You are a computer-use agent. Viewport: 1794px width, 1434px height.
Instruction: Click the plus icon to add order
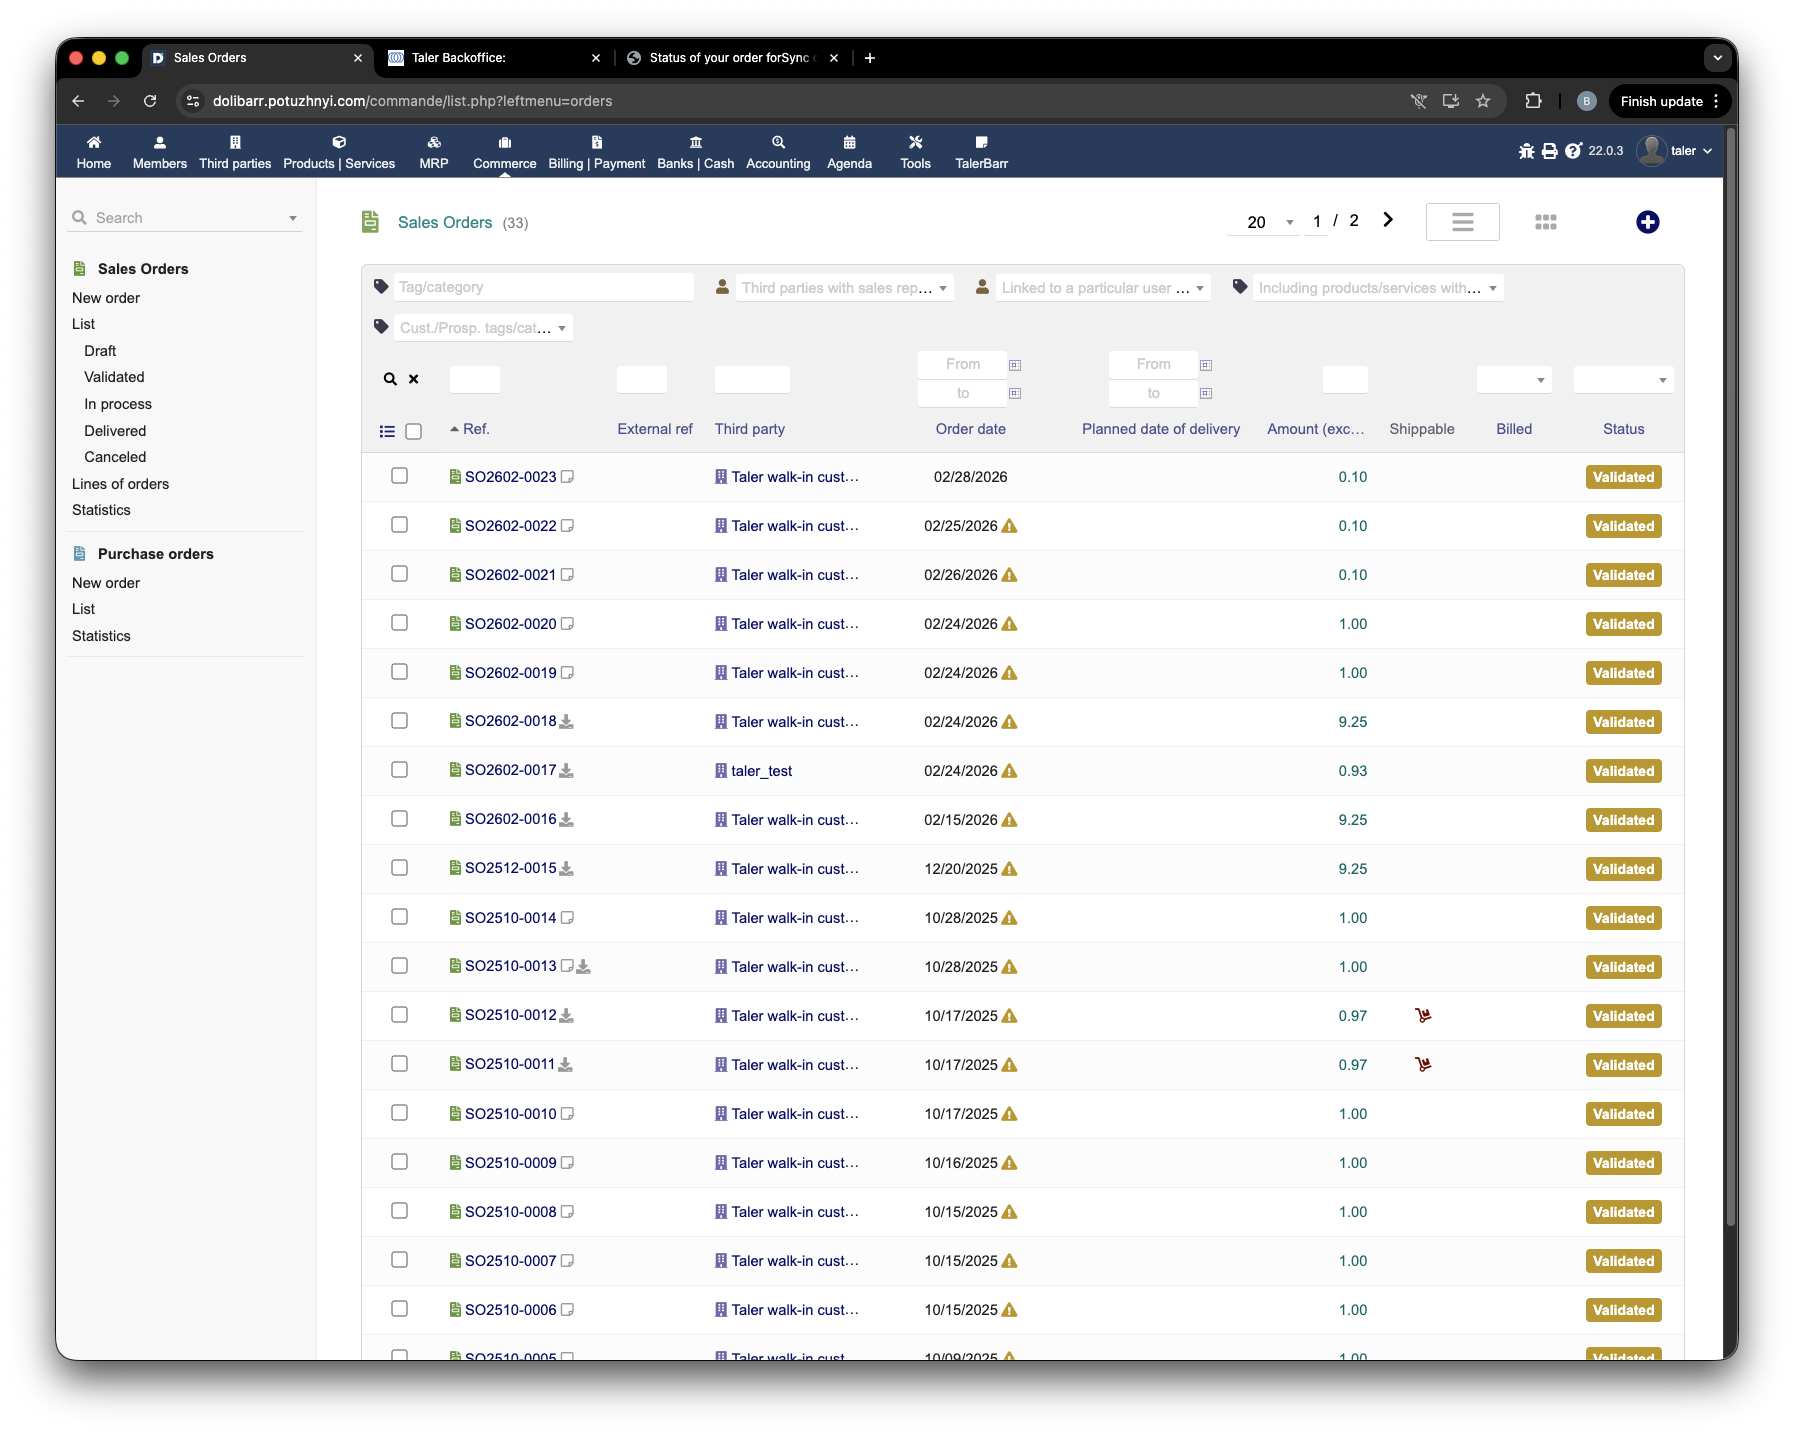point(1647,222)
